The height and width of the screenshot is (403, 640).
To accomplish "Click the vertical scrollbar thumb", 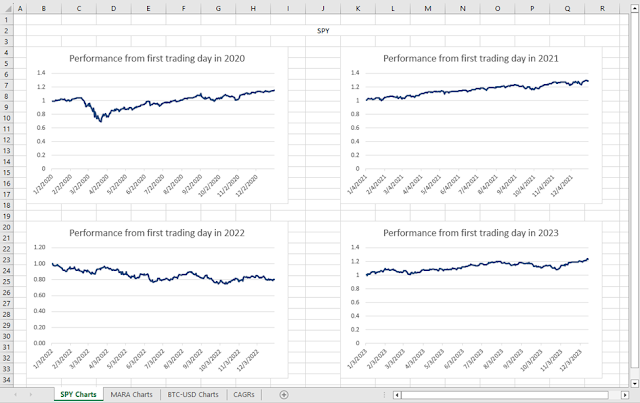I will [635, 190].
